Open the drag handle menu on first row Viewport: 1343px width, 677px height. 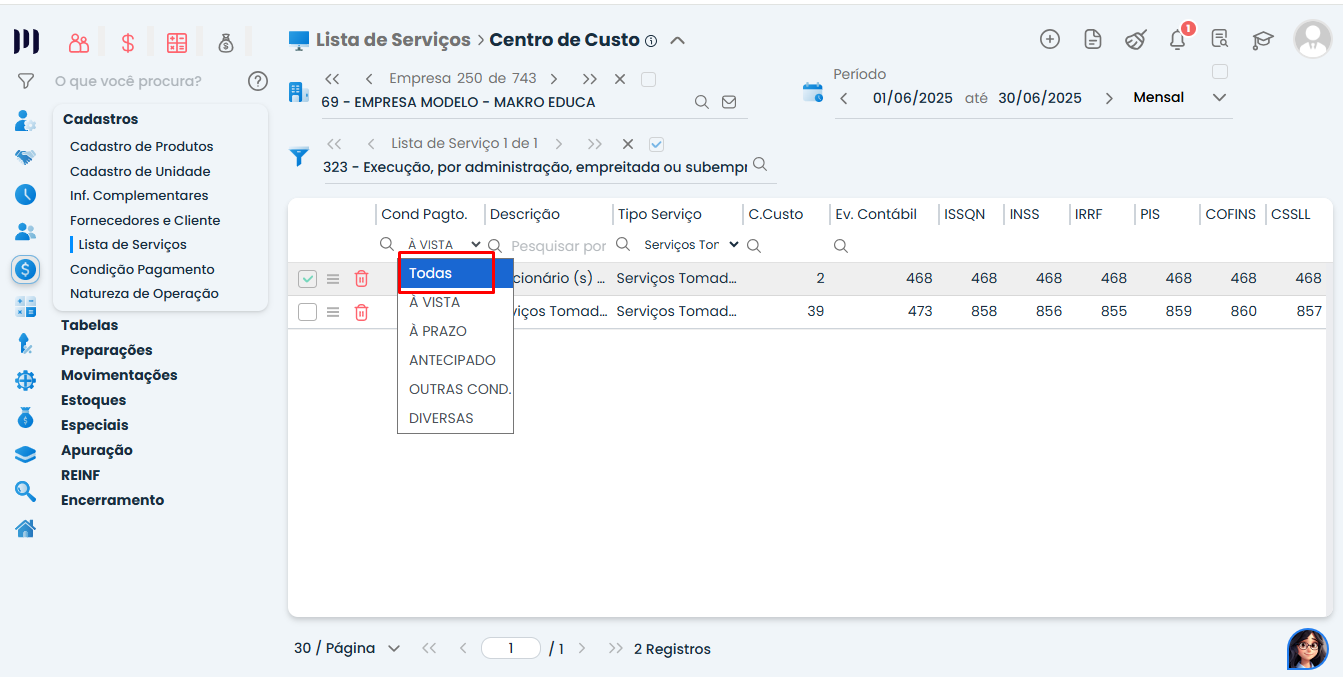pyautogui.click(x=334, y=279)
